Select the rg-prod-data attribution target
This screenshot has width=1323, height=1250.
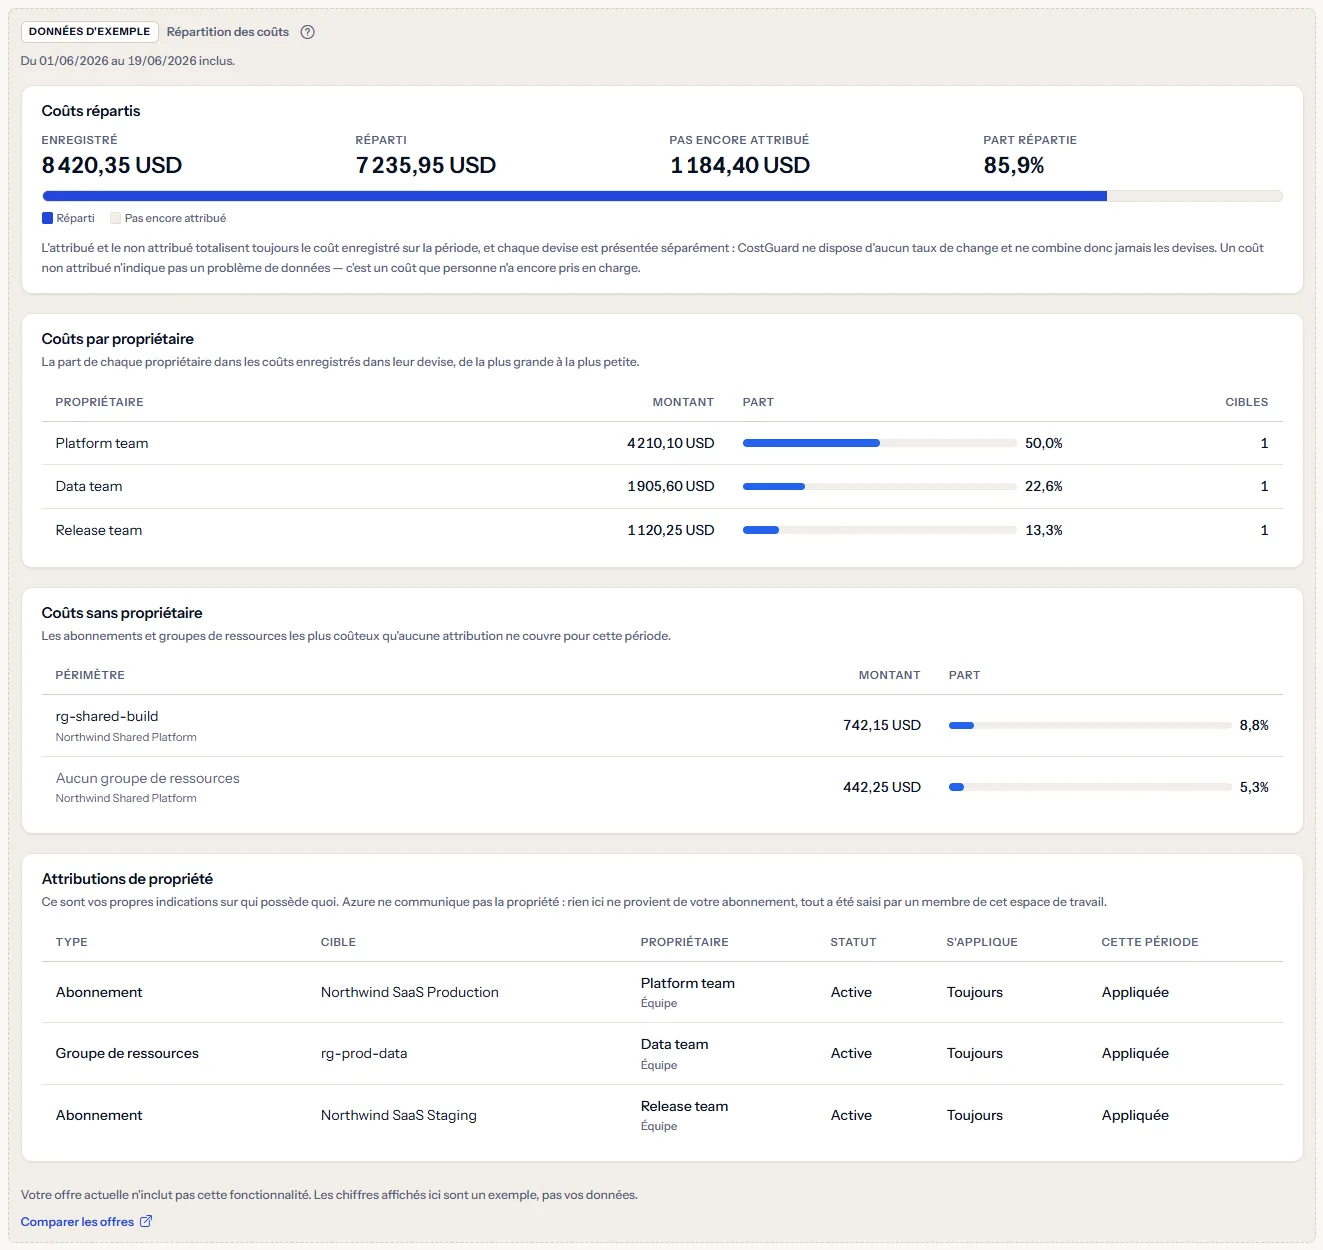[364, 1053]
